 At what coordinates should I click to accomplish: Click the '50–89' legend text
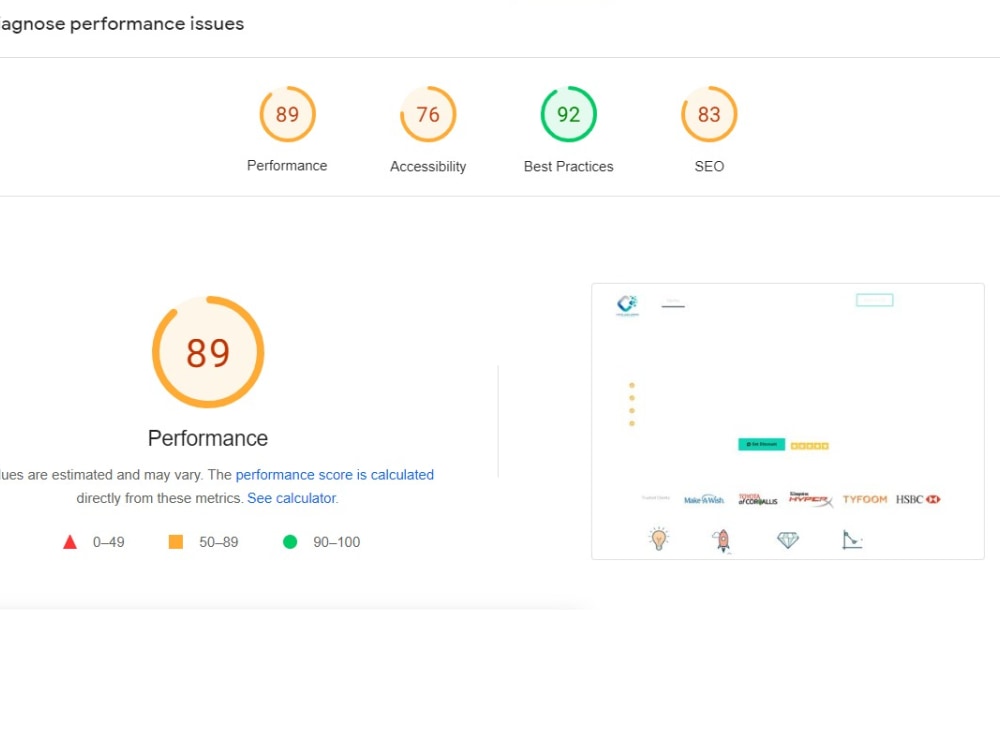click(219, 542)
